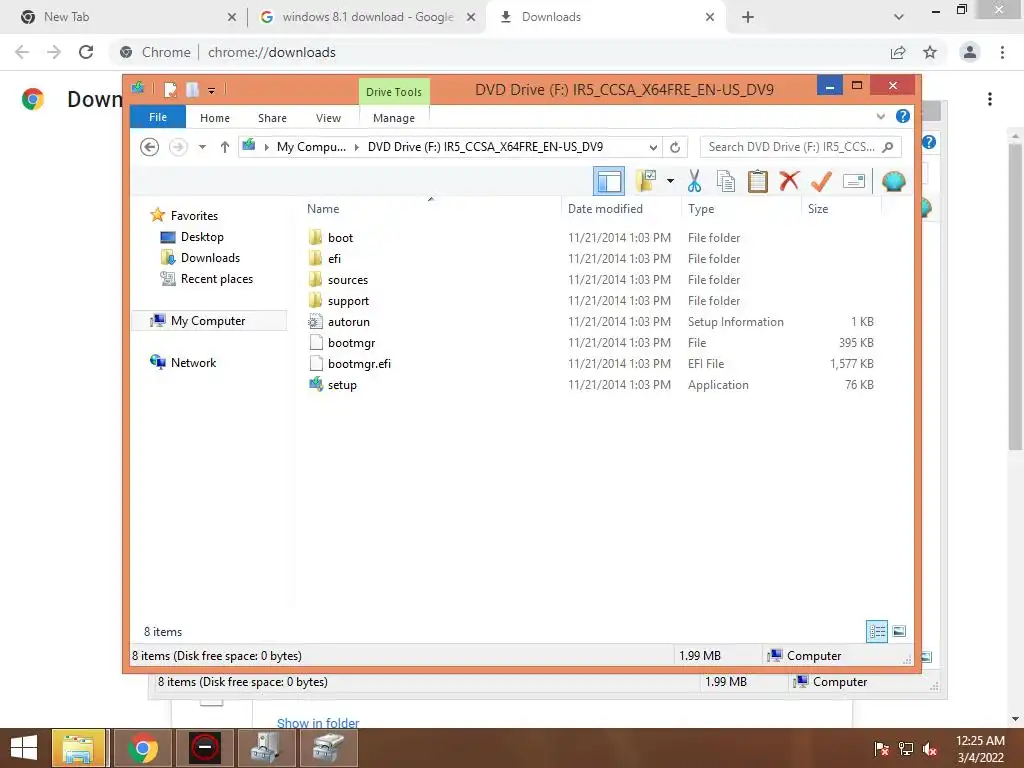The width and height of the screenshot is (1024, 768).
Task: Select Recent places under Favorites
Action: coord(217,279)
